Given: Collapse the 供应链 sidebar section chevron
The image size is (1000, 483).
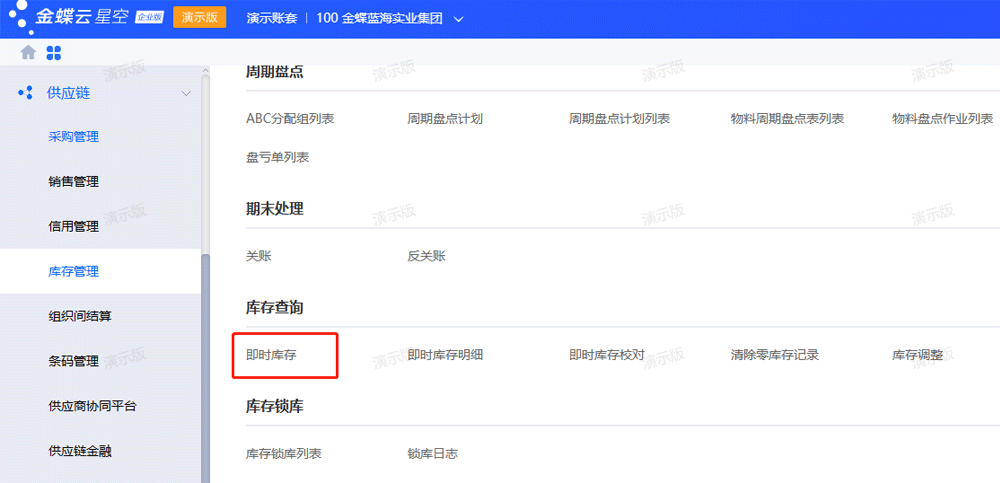Looking at the screenshot, I should point(185,93).
